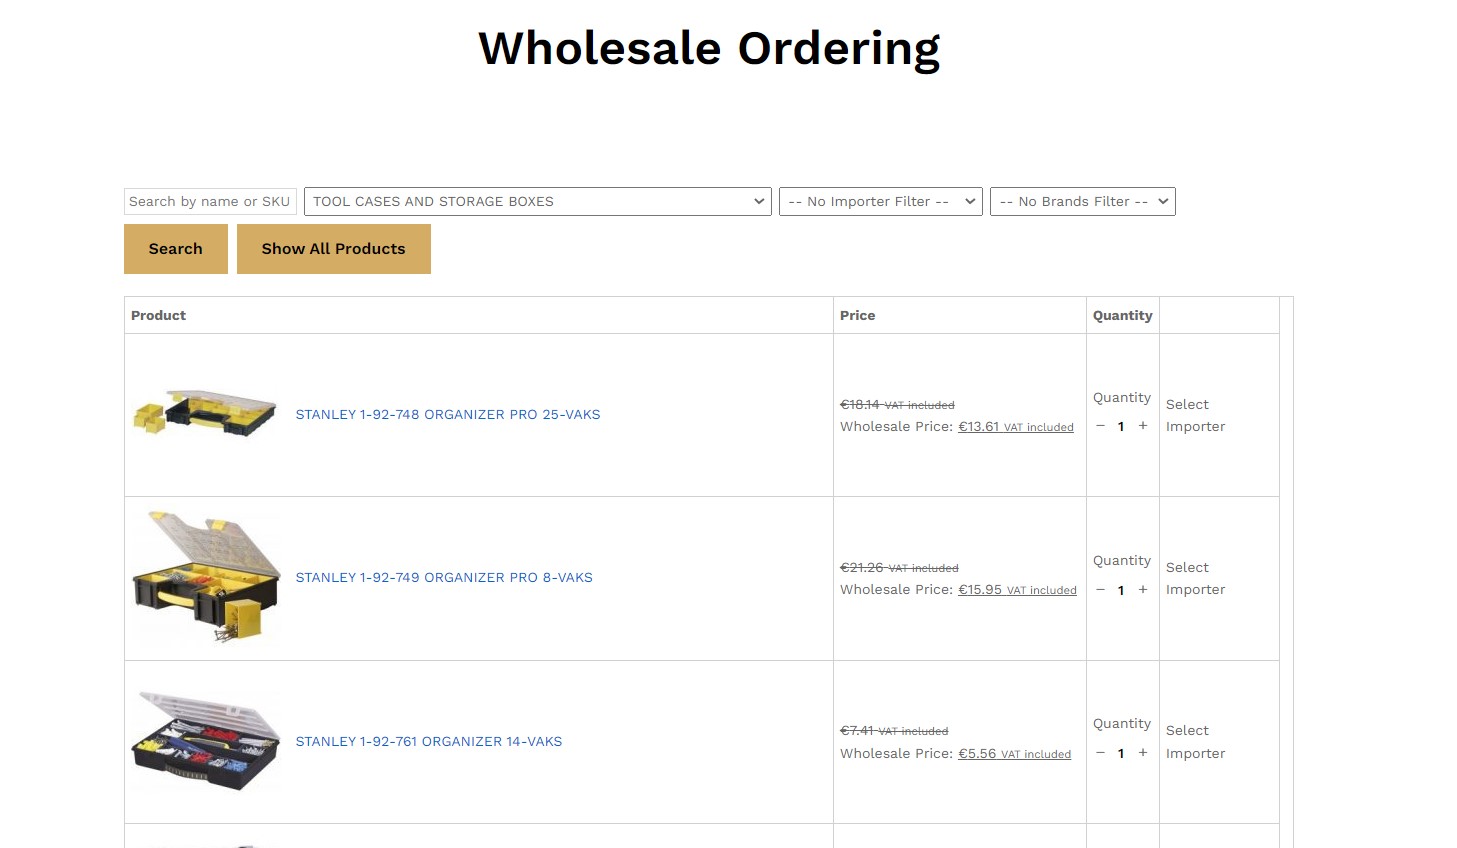The width and height of the screenshot is (1457, 848).
Task: Increase quantity for Stanley 1-92-748 organizer
Action: [x=1143, y=426]
